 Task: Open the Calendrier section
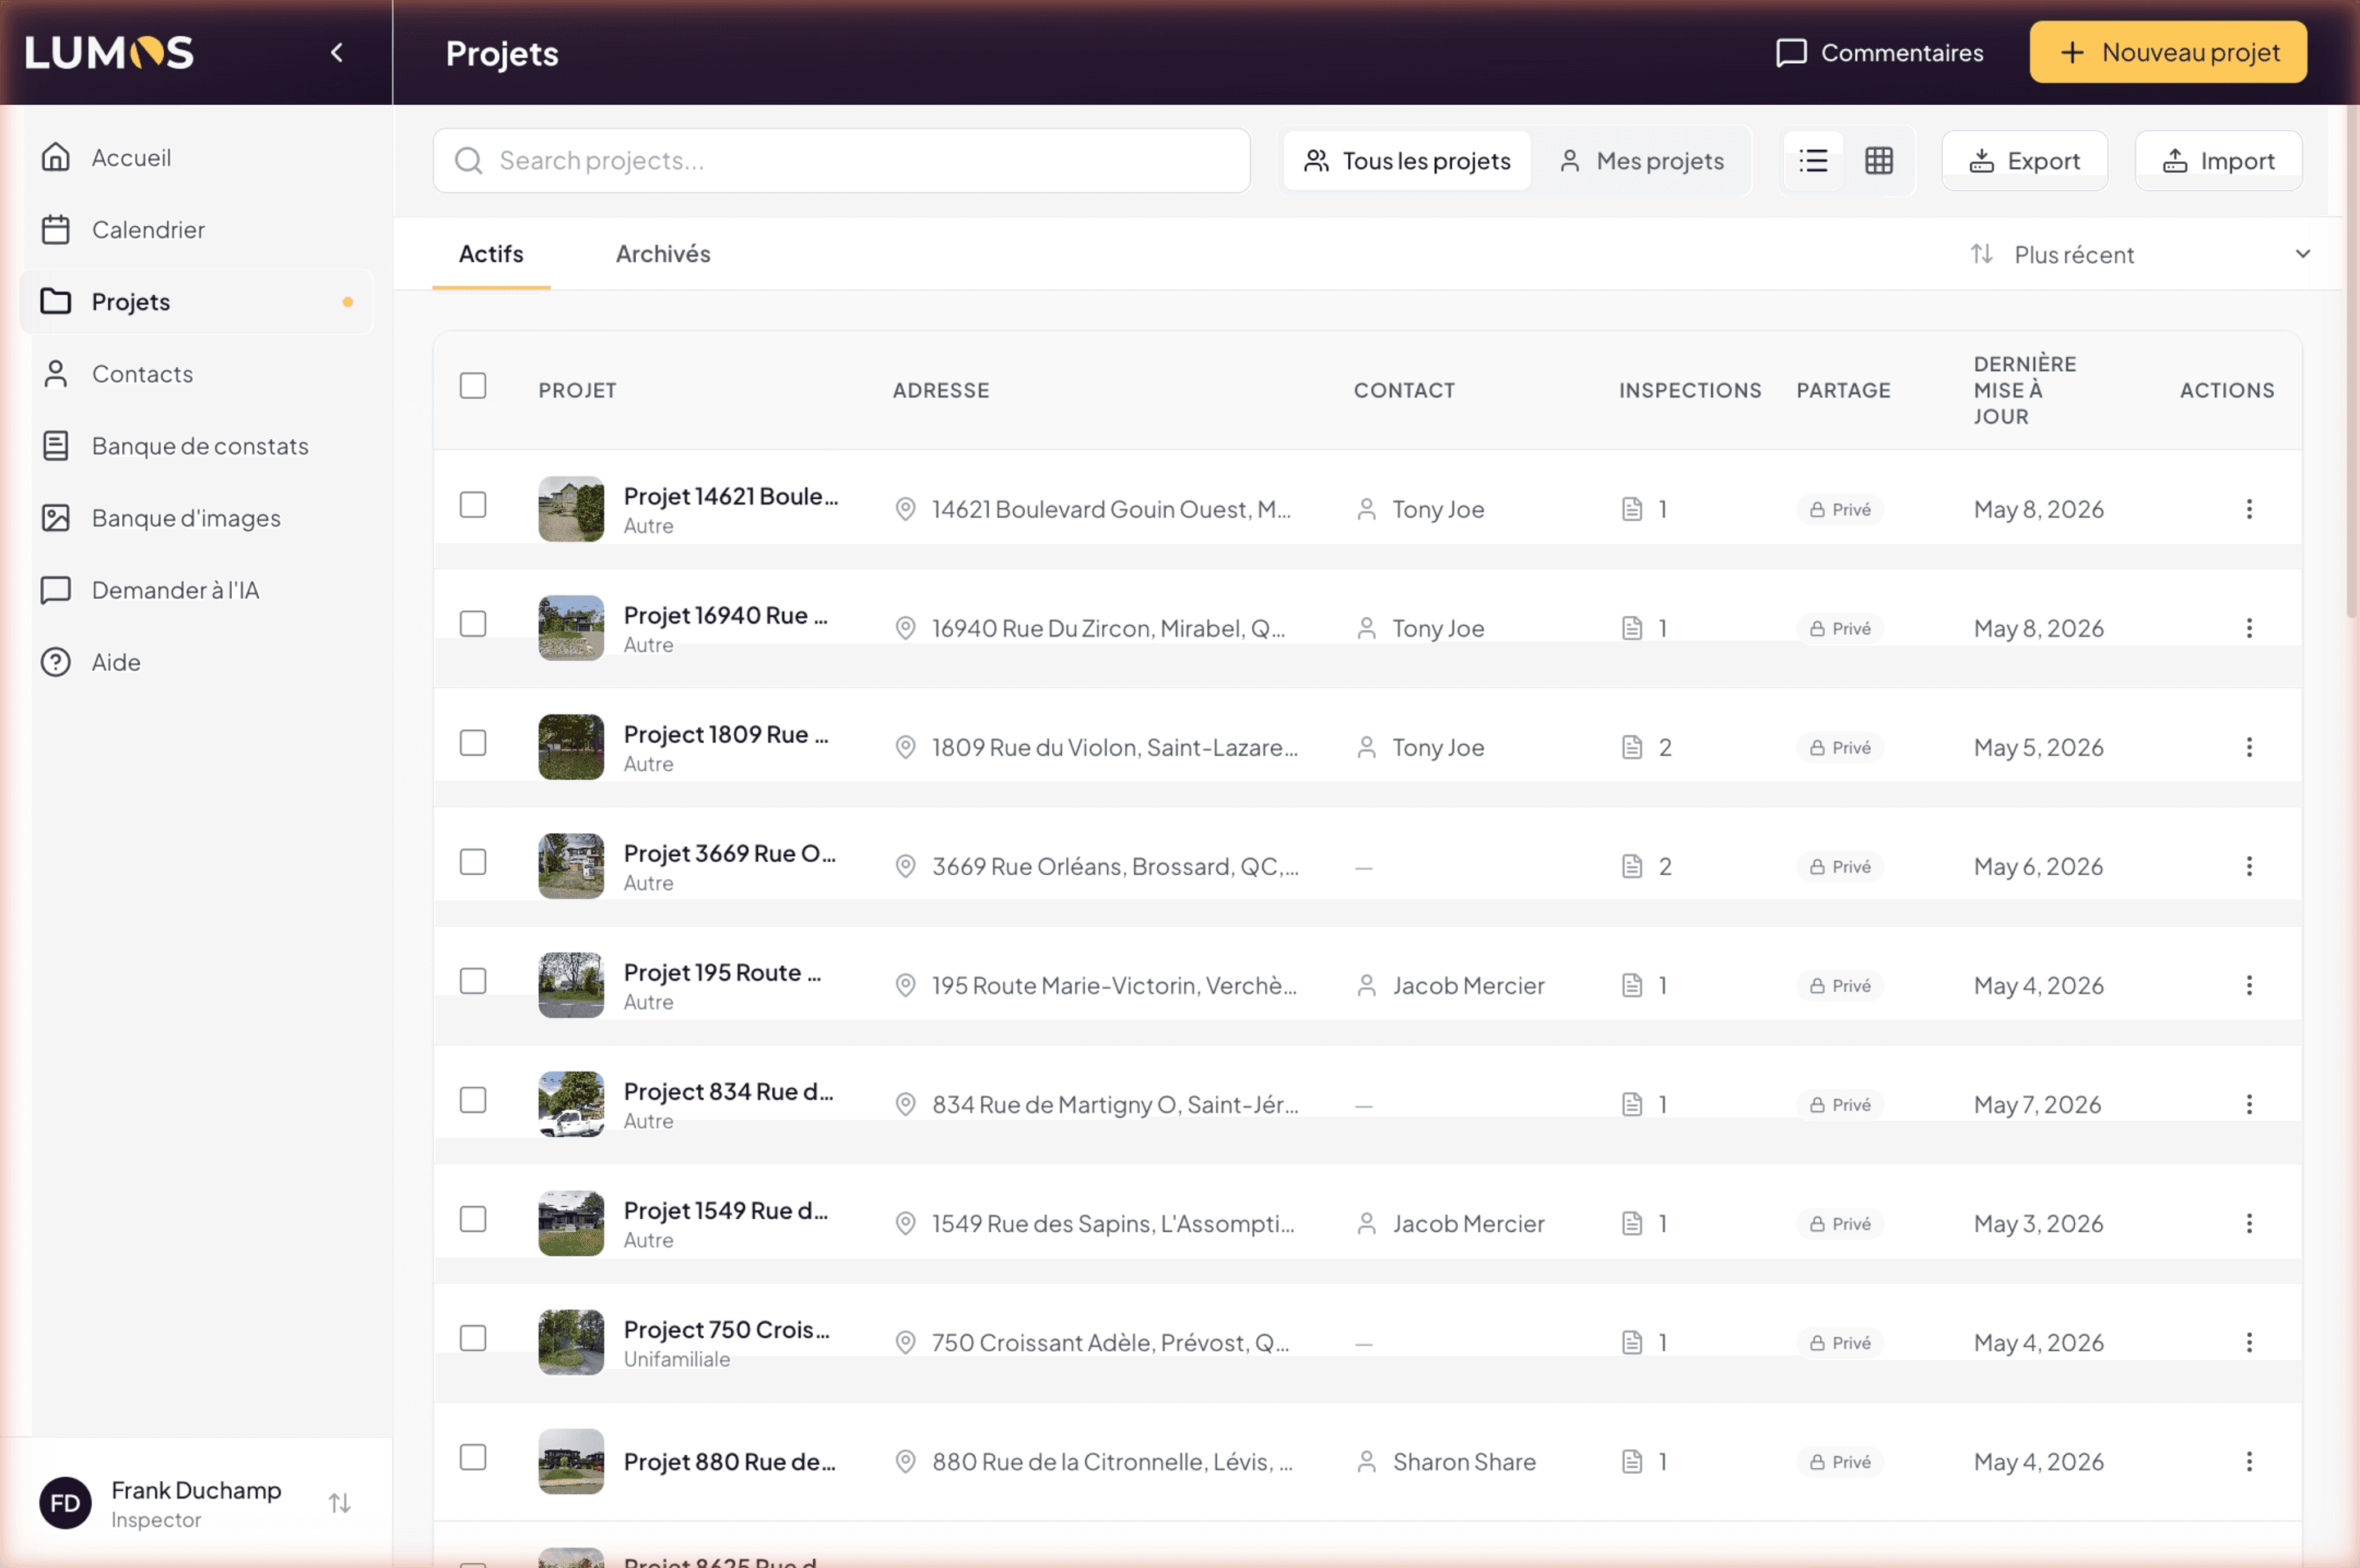tap(197, 229)
